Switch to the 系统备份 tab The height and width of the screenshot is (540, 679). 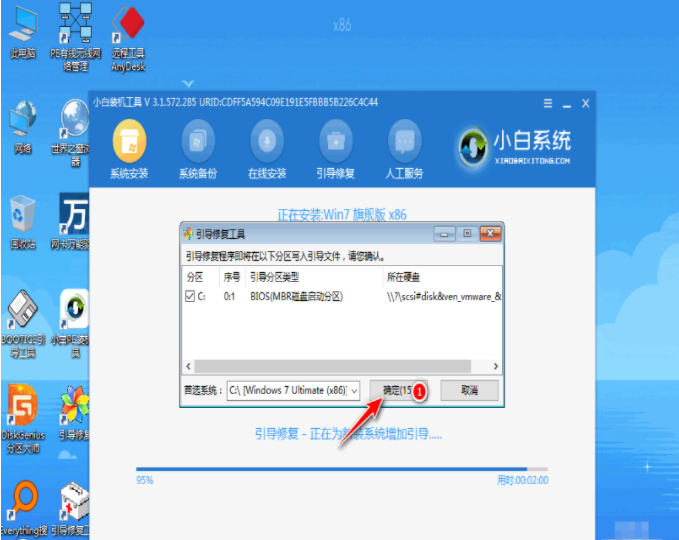click(x=198, y=150)
